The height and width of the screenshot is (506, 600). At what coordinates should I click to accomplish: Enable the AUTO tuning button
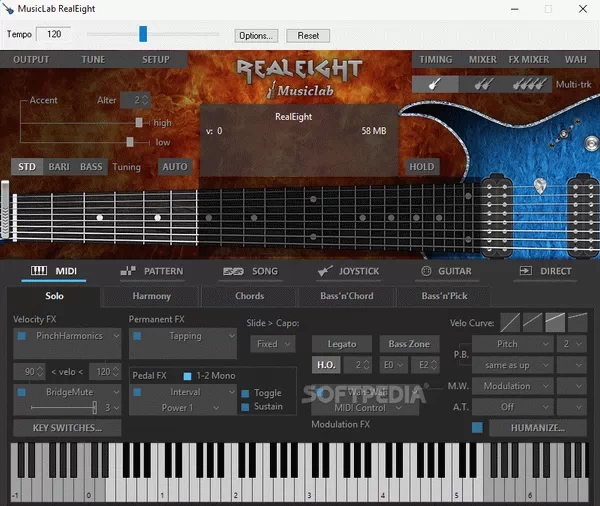point(175,167)
